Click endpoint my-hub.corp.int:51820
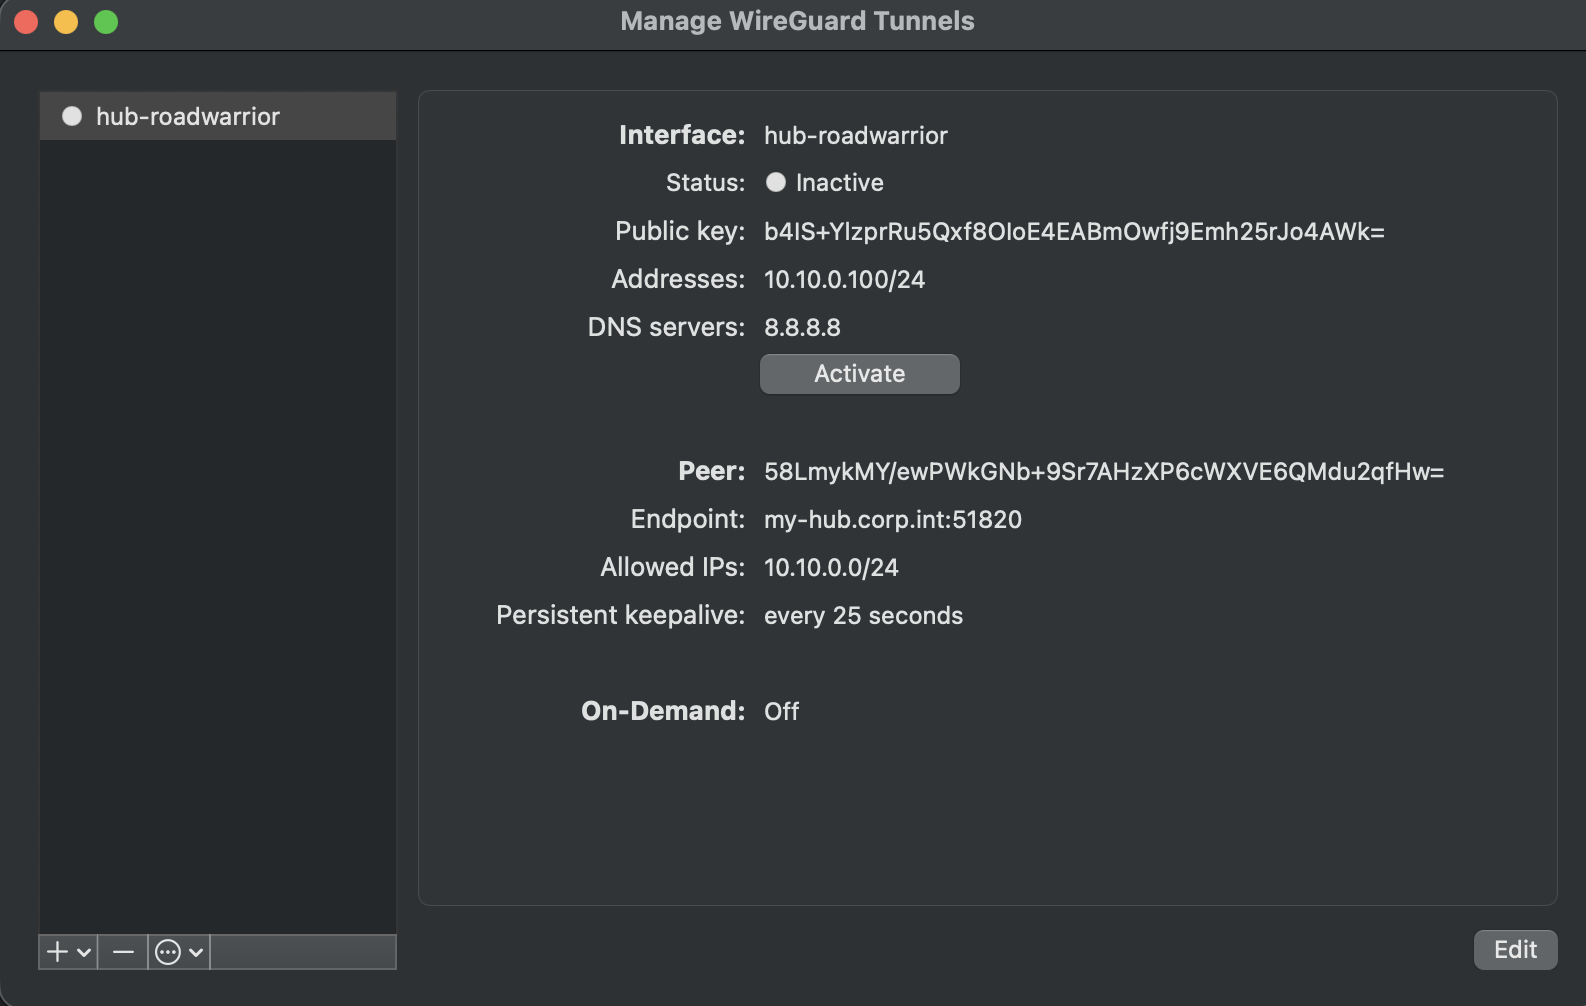This screenshot has width=1586, height=1006. [893, 520]
